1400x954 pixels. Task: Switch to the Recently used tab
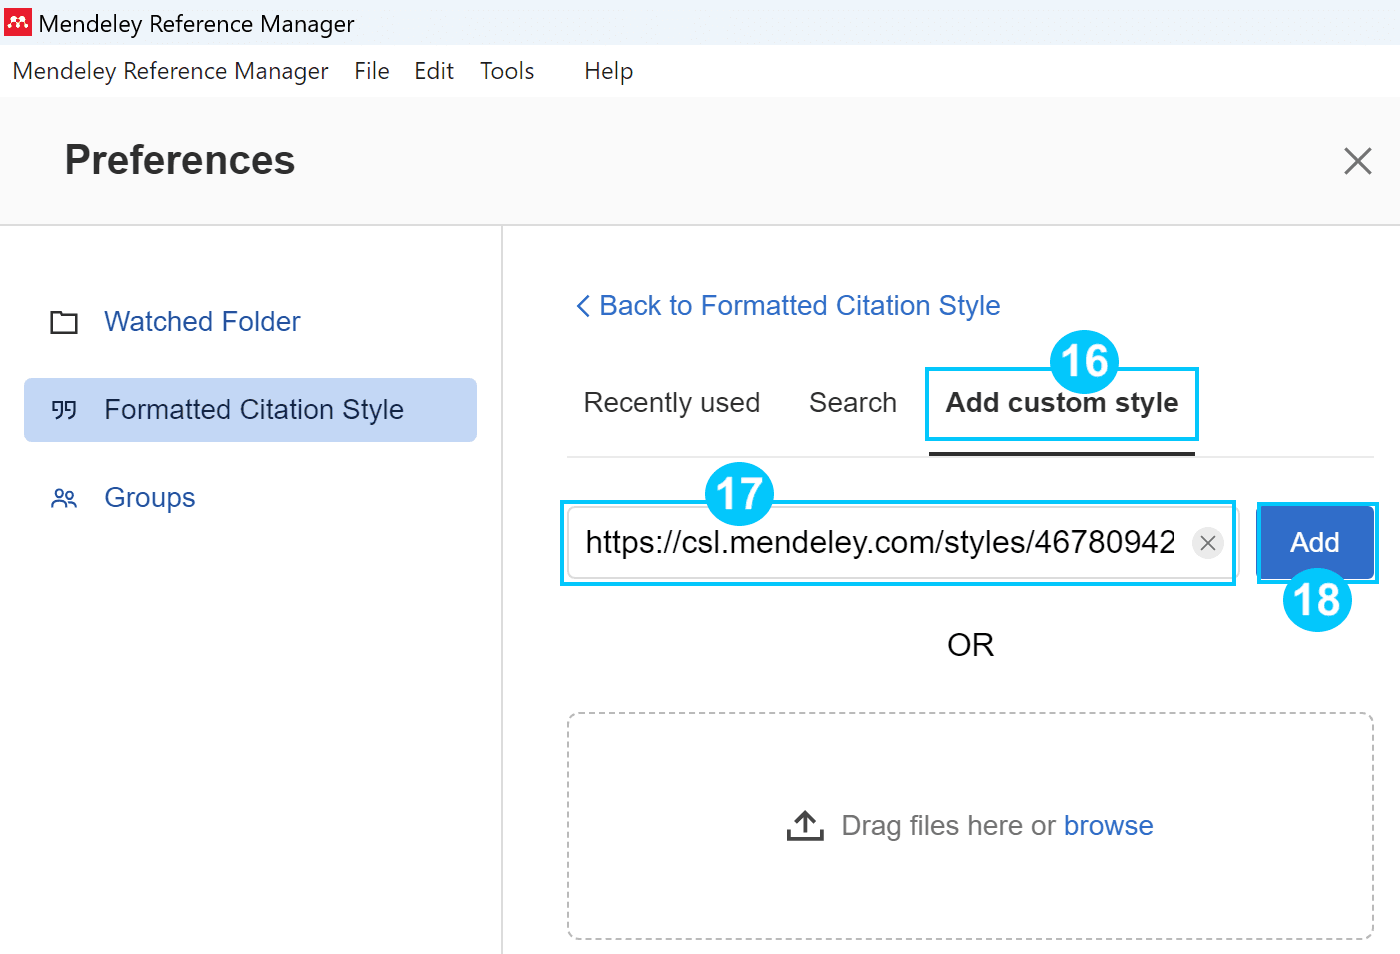(x=672, y=403)
